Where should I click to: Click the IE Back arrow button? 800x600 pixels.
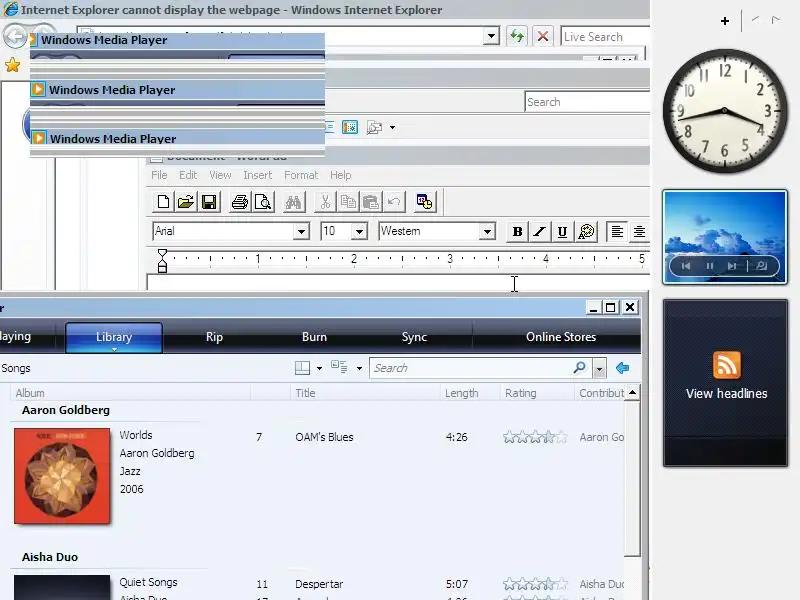[14, 37]
